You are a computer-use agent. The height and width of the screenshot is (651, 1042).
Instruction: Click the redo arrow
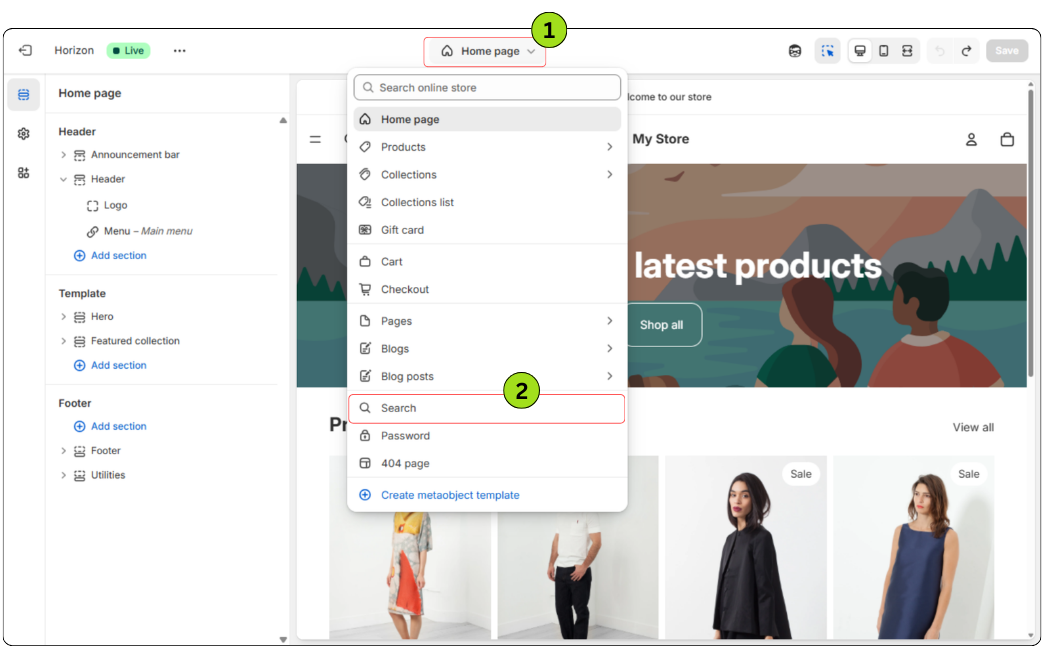click(966, 51)
